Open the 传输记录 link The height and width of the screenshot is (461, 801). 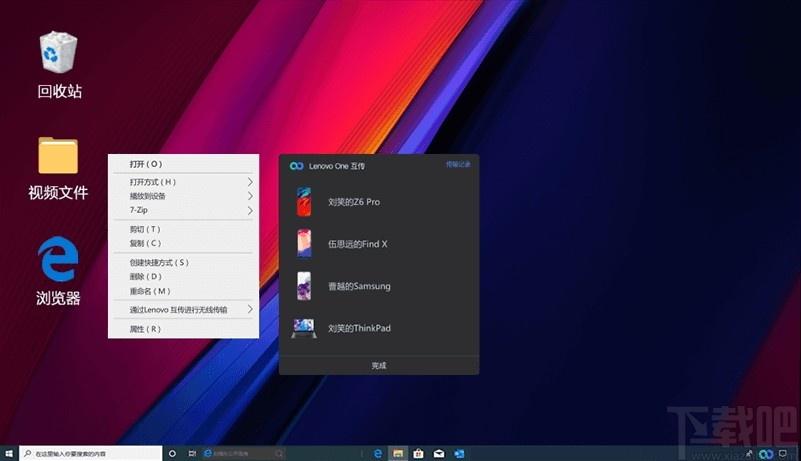pos(457,164)
